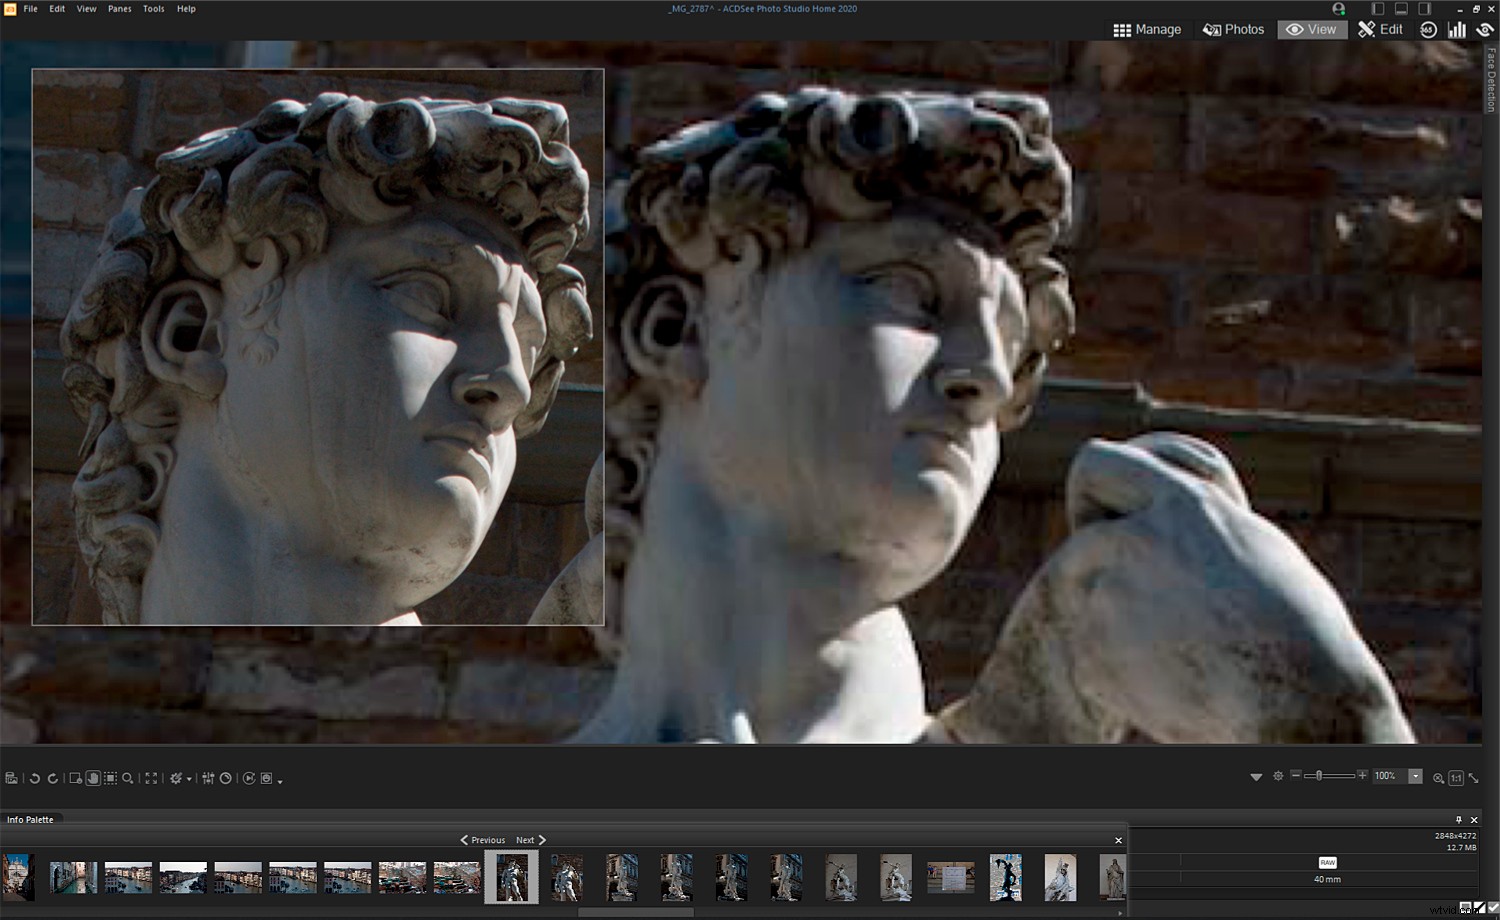Click the Previous button above the filmstrip
This screenshot has width=1500, height=920.
click(483, 840)
